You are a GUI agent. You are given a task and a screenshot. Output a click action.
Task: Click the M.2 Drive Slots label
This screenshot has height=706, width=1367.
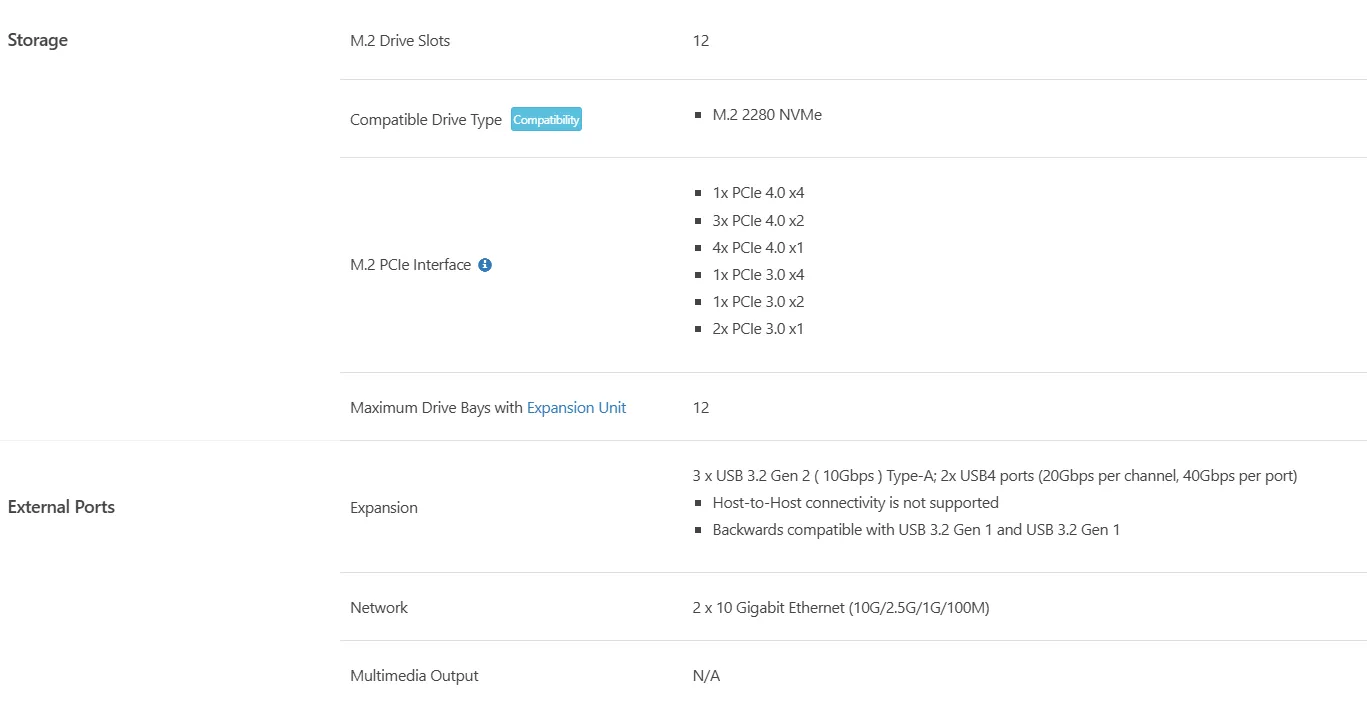(400, 41)
